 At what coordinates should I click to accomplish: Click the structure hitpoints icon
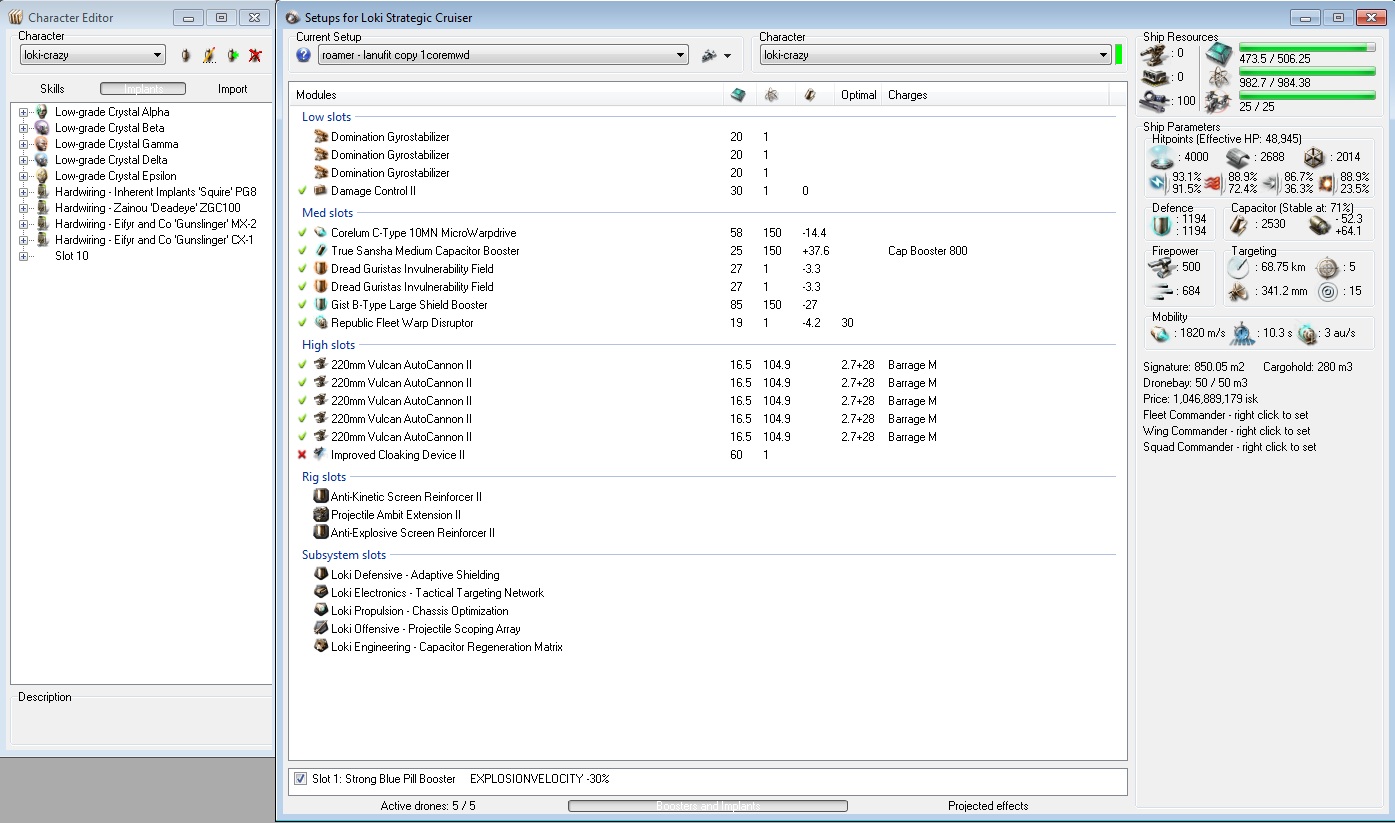pos(1315,157)
